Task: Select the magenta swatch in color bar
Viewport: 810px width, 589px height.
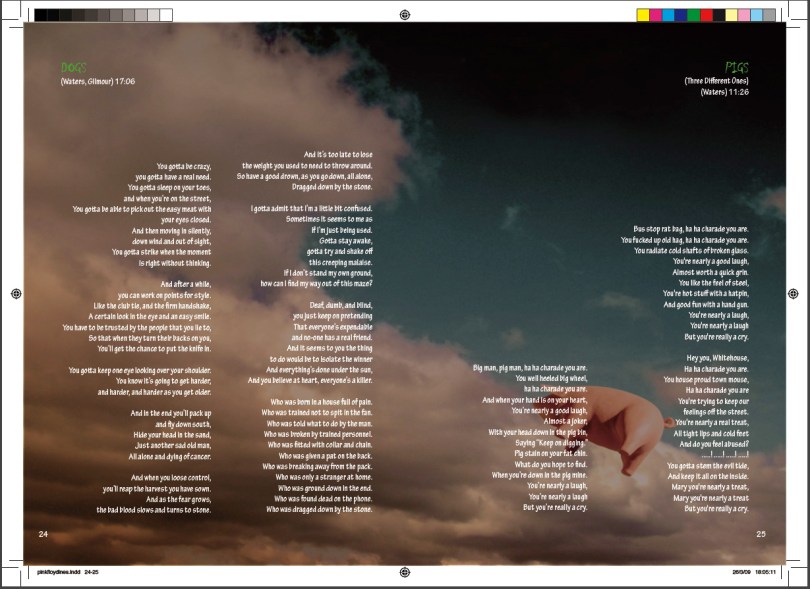Action: click(x=656, y=15)
